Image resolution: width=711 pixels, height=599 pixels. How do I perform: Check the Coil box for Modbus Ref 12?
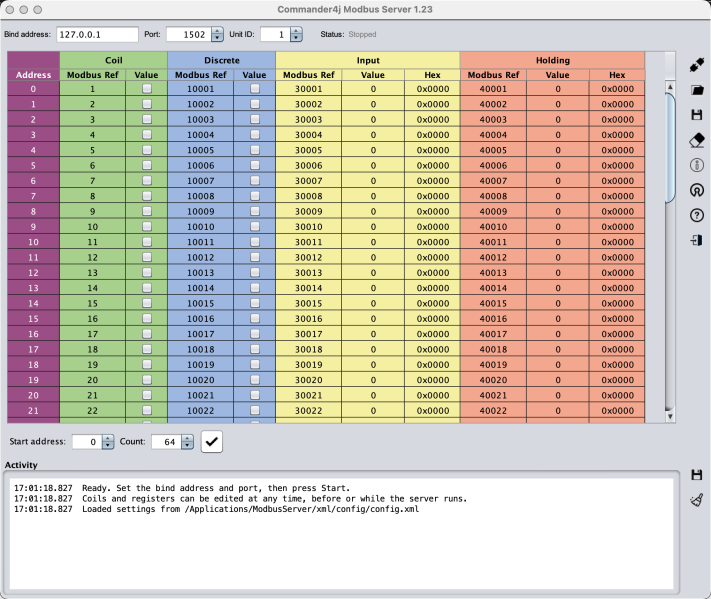tap(146, 257)
